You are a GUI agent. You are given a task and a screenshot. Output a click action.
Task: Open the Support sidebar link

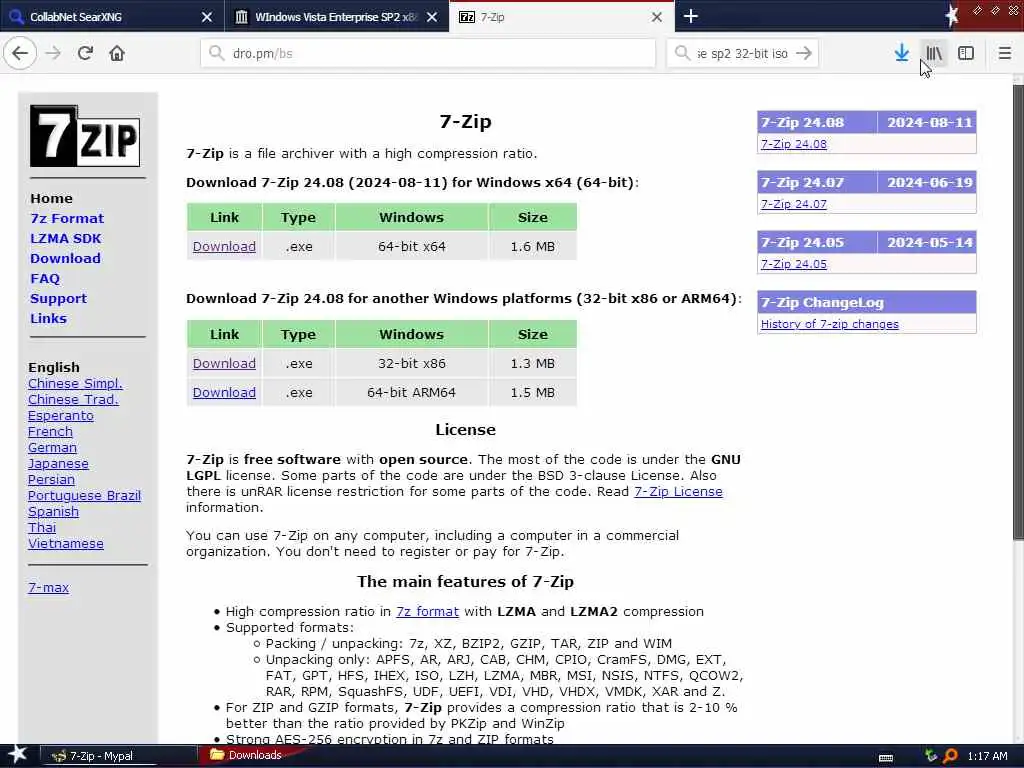click(x=58, y=298)
